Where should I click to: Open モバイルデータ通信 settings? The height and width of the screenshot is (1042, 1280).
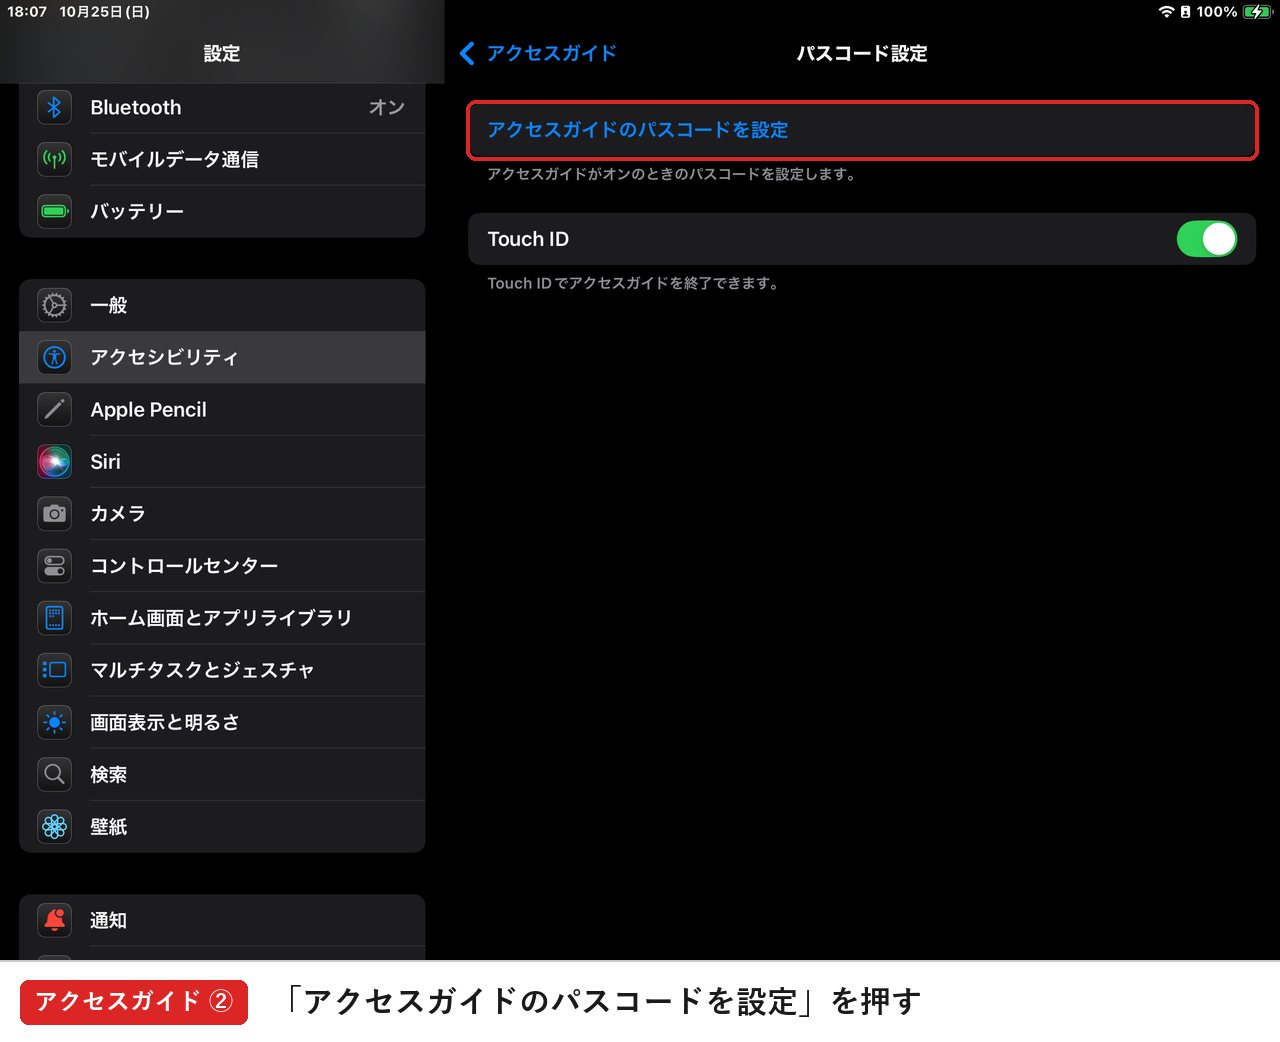pos(222,159)
